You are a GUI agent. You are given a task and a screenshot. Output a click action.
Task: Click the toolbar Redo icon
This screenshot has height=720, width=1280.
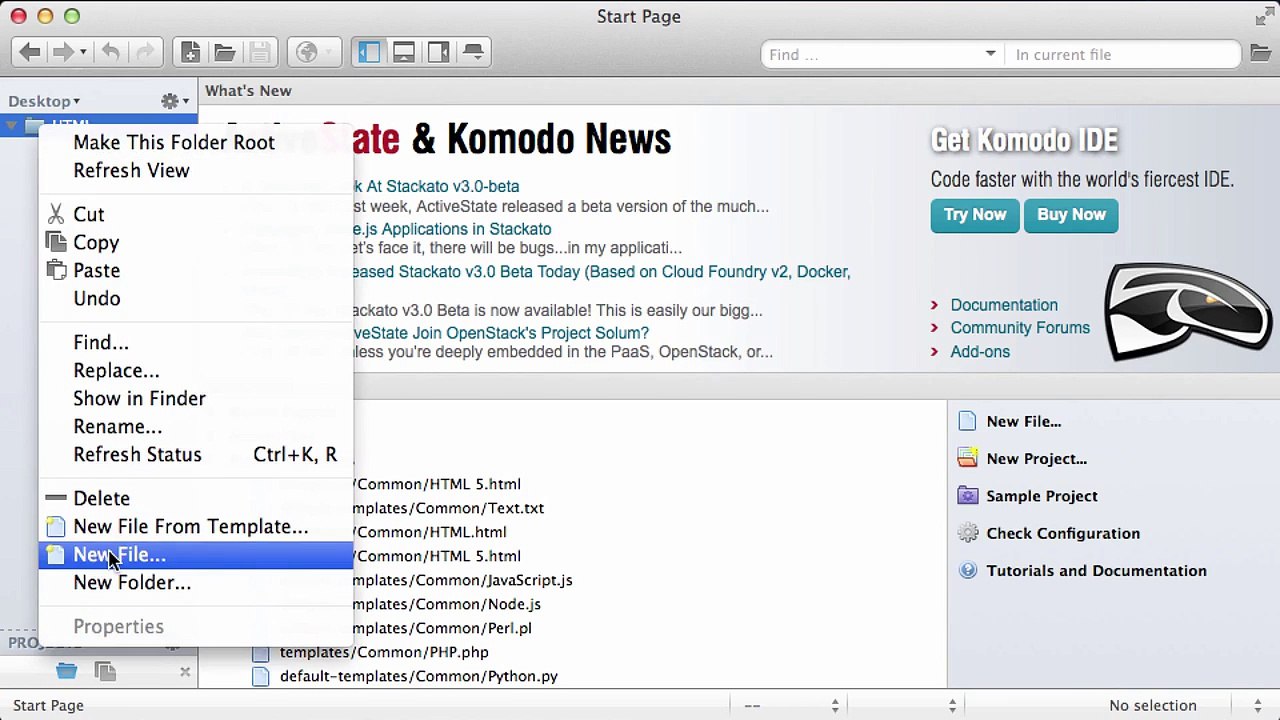(x=145, y=52)
